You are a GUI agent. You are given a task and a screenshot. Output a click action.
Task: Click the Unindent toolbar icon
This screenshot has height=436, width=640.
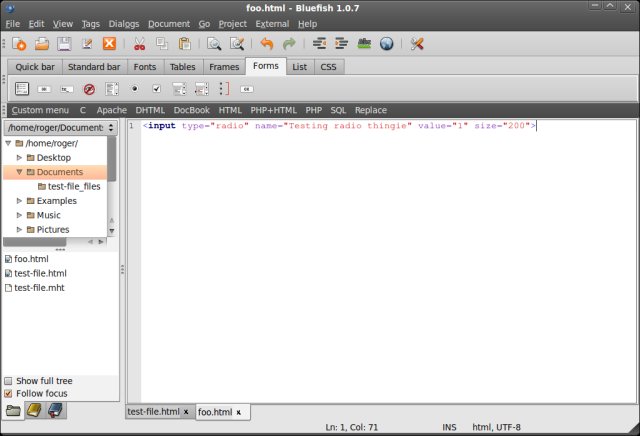point(319,43)
